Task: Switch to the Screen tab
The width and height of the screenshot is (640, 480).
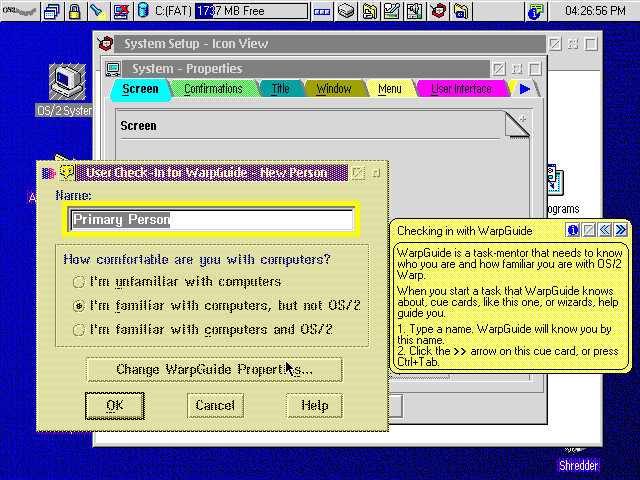Action: 140,89
